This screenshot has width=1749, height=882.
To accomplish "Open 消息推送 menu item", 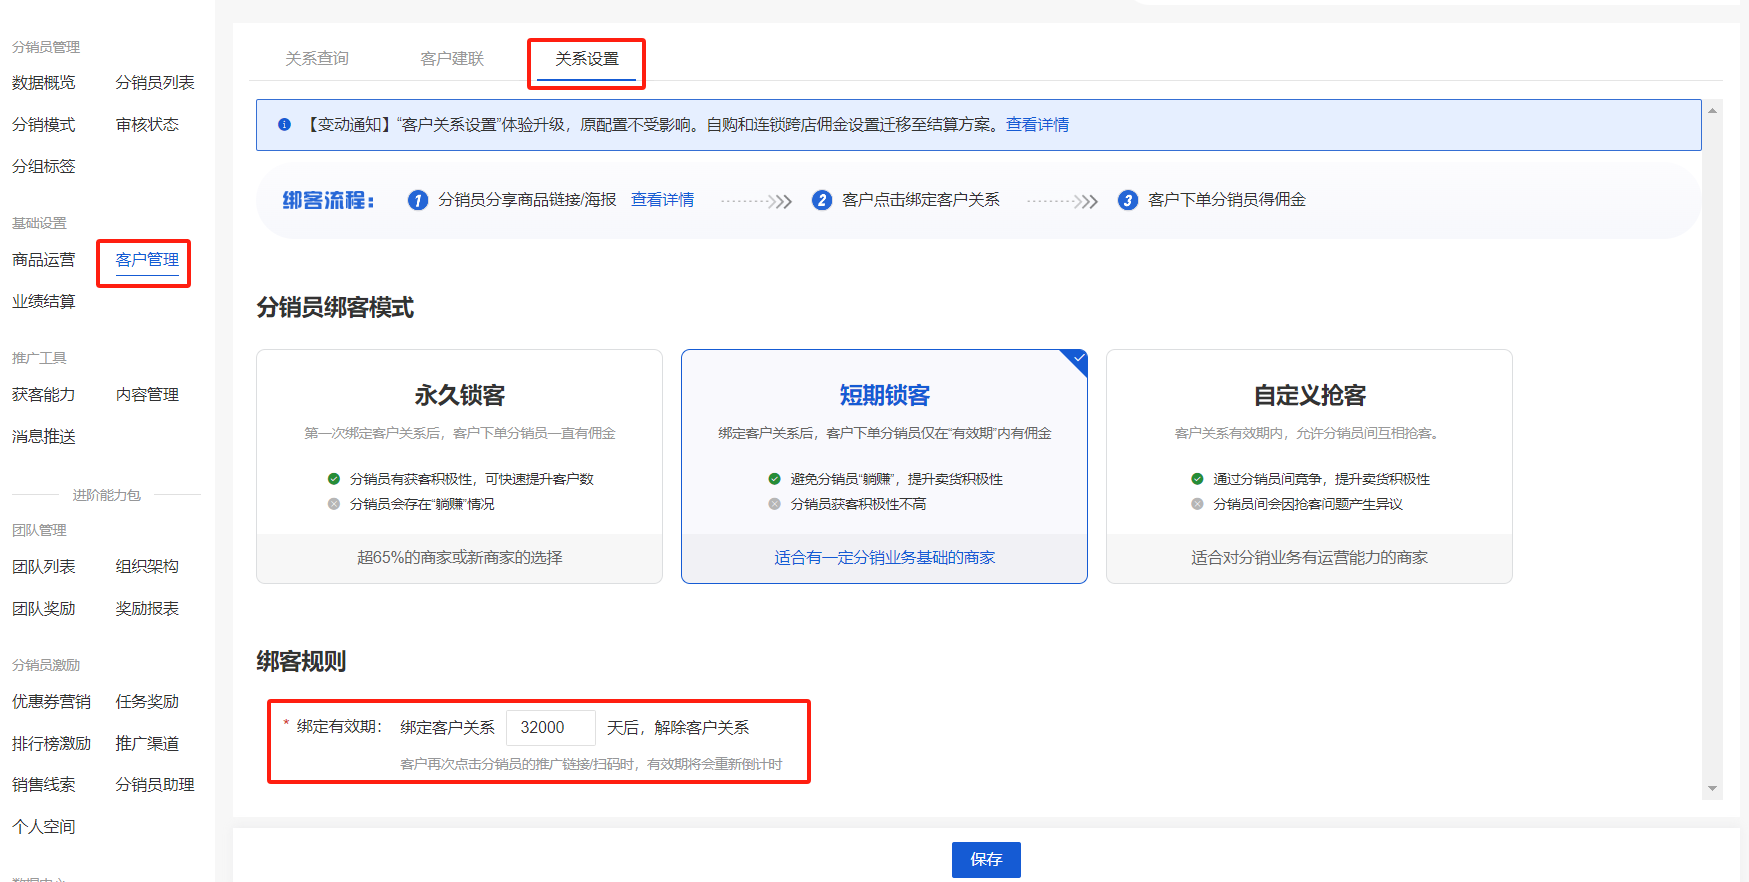I will click(44, 437).
